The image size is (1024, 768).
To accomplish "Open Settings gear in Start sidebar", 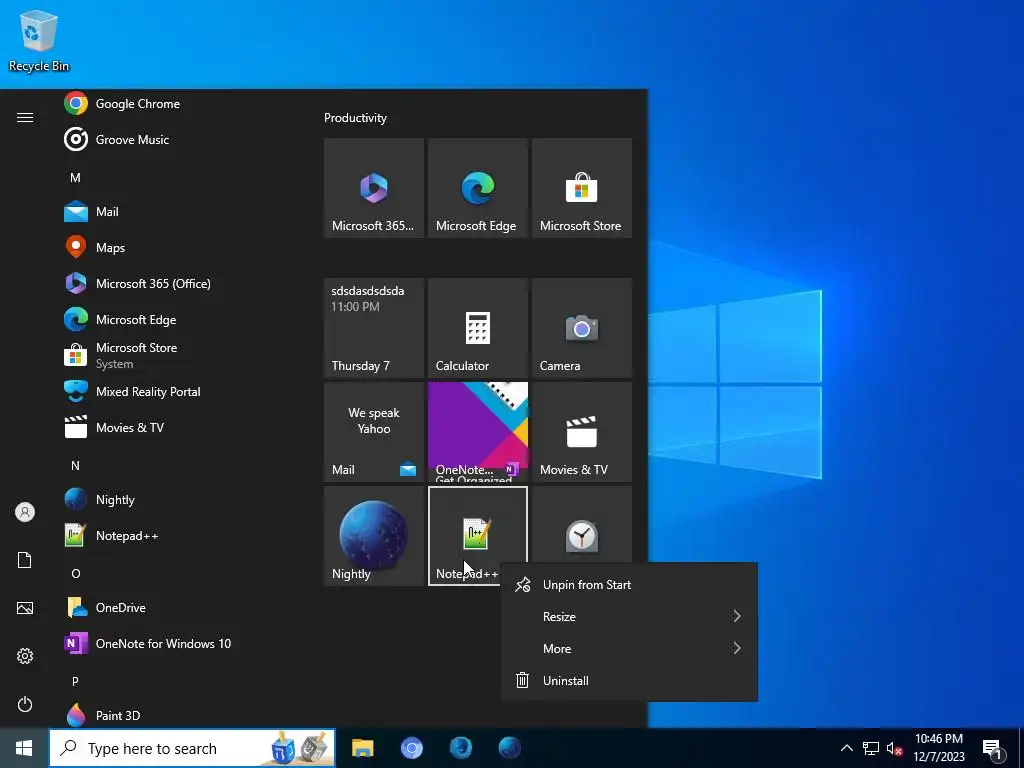I will (x=25, y=656).
